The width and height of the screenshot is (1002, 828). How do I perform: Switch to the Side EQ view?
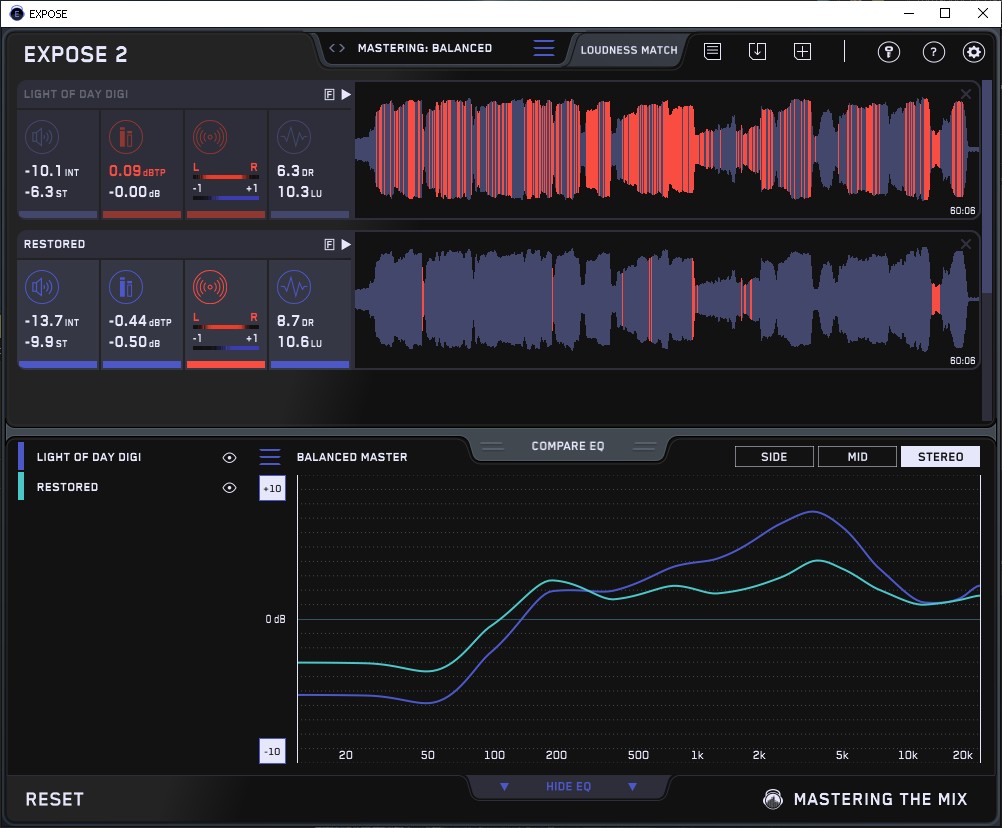[774, 457]
